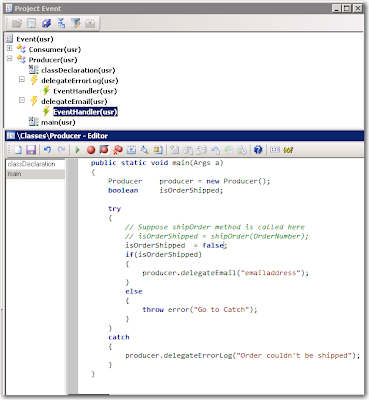Select Event(usr) project root

(x=35, y=39)
